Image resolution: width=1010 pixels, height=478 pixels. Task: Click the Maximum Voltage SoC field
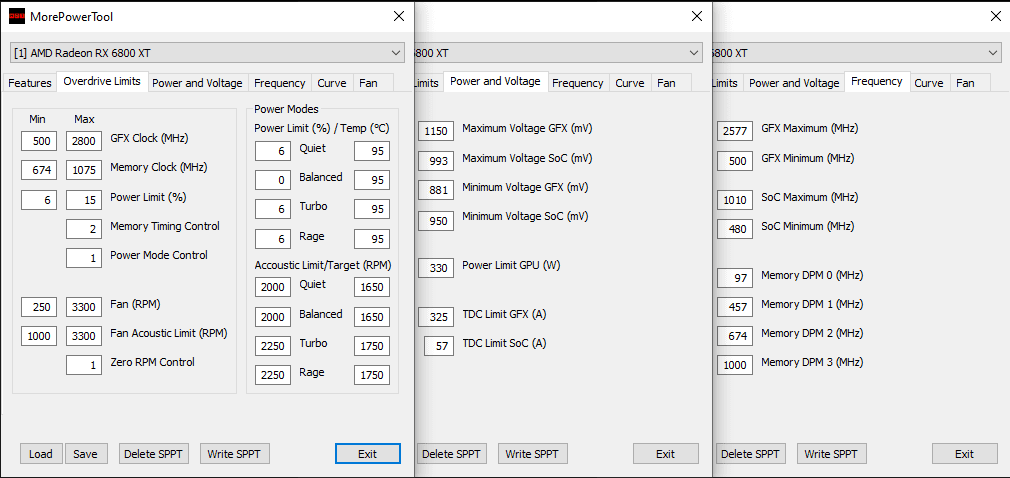pyautogui.click(x=436, y=160)
